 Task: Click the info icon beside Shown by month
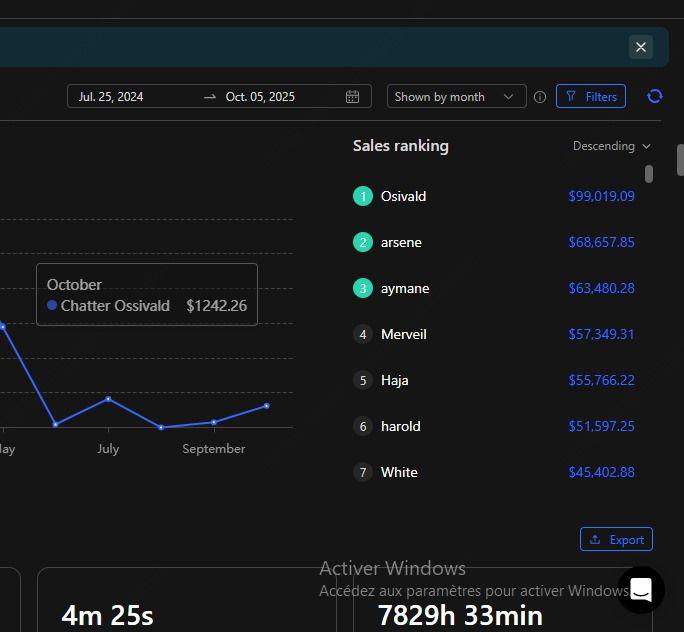pyautogui.click(x=540, y=97)
